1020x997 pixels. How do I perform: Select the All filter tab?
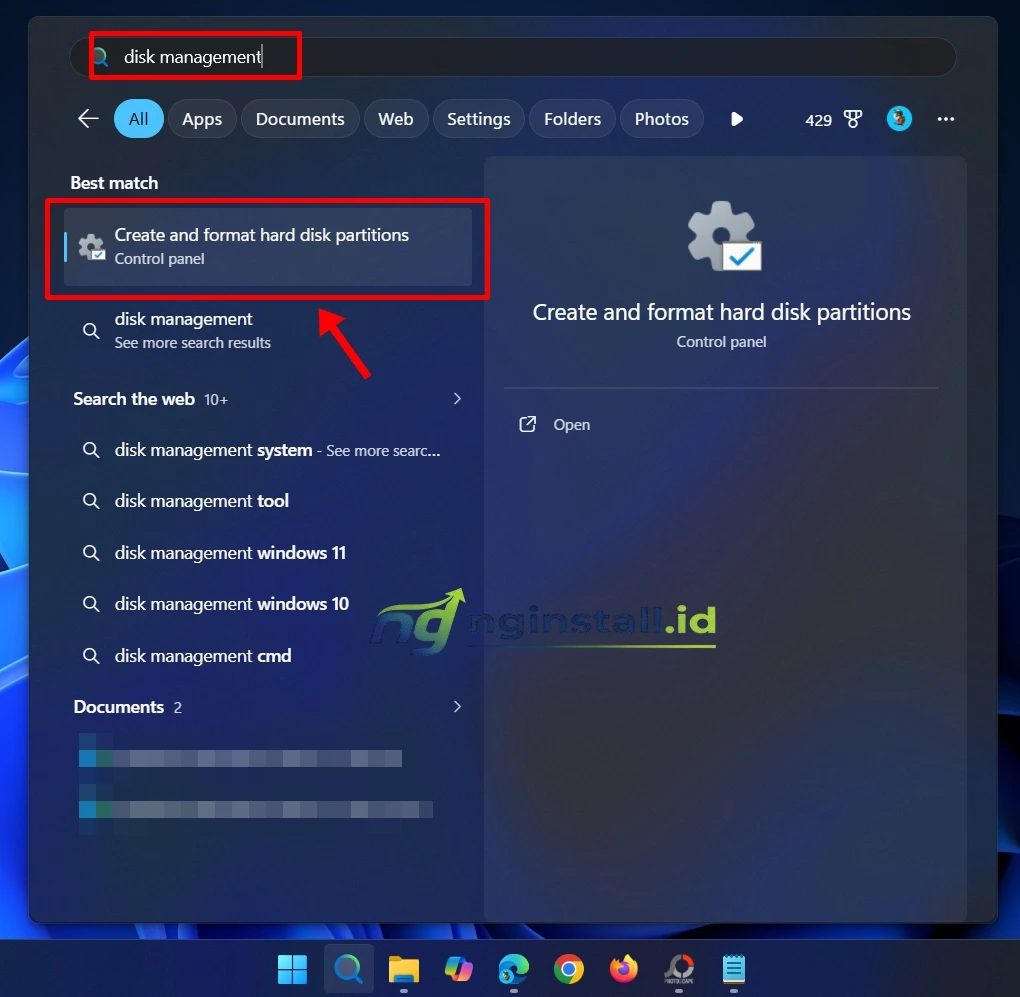pyautogui.click(x=139, y=118)
